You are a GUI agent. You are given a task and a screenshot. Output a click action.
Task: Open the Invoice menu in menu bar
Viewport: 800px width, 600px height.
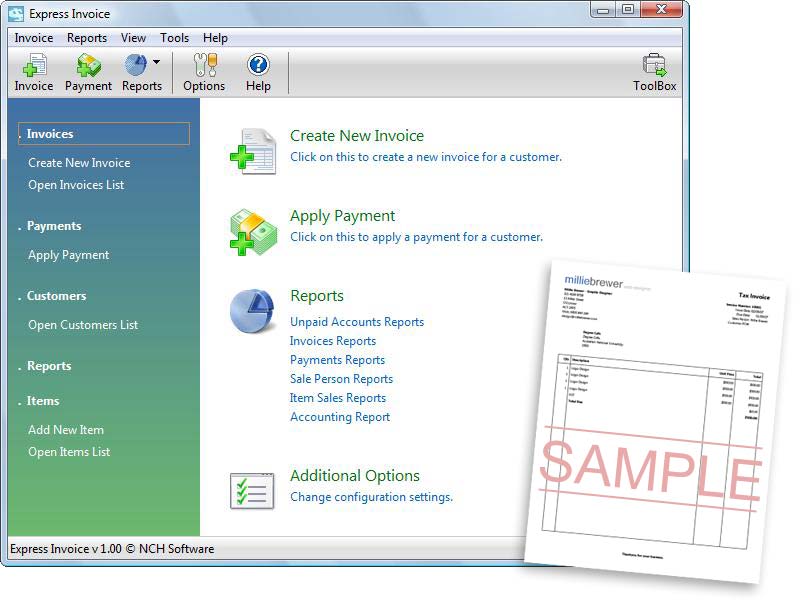pyautogui.click(x=34, y=38)
